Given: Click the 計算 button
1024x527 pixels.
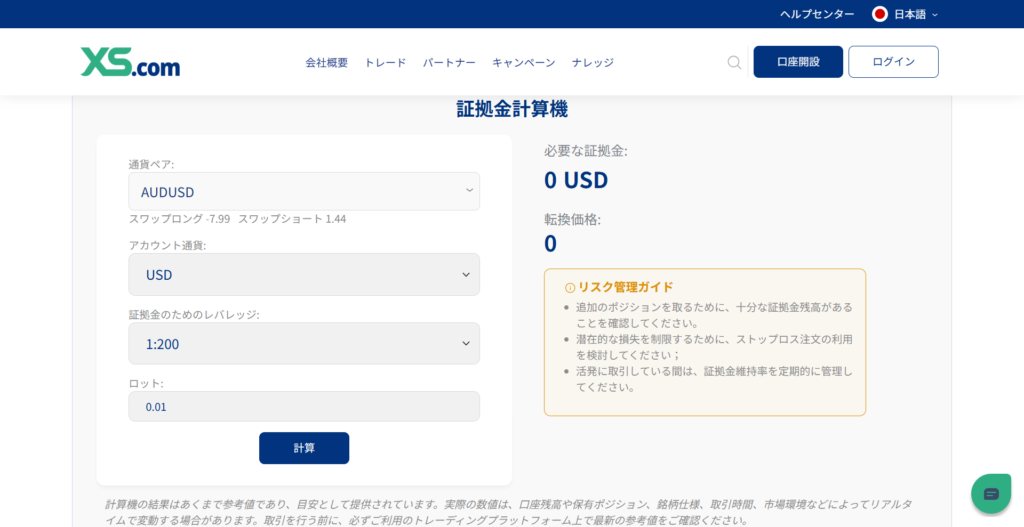Looking at the screenshot, I should (304, 448).
